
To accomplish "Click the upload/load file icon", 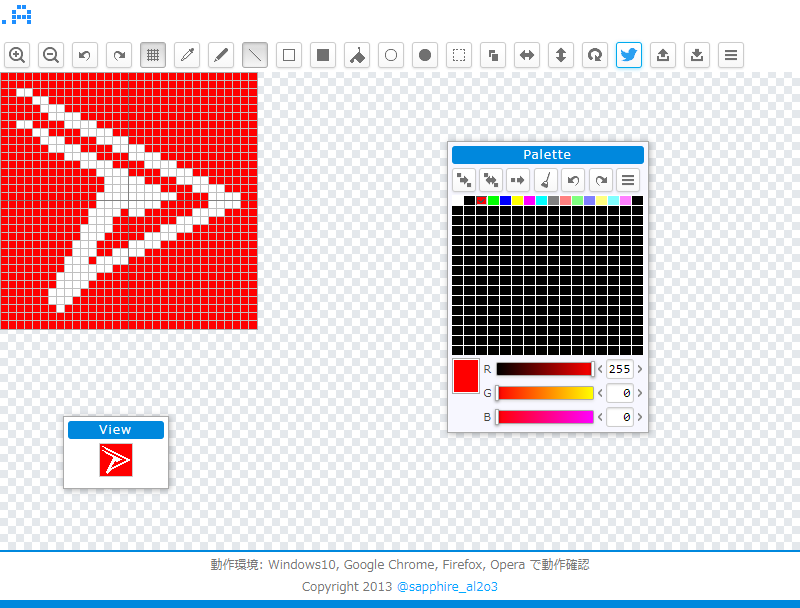I will tap(663, 55).
